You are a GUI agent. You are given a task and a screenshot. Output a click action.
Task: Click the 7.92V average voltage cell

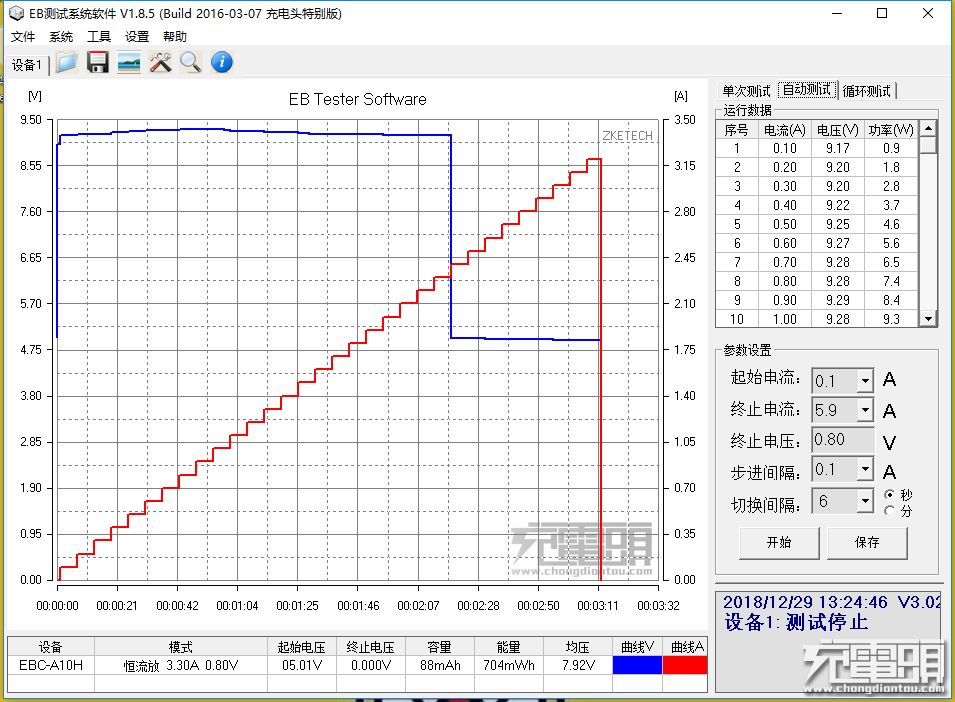(x=577, y=665)
